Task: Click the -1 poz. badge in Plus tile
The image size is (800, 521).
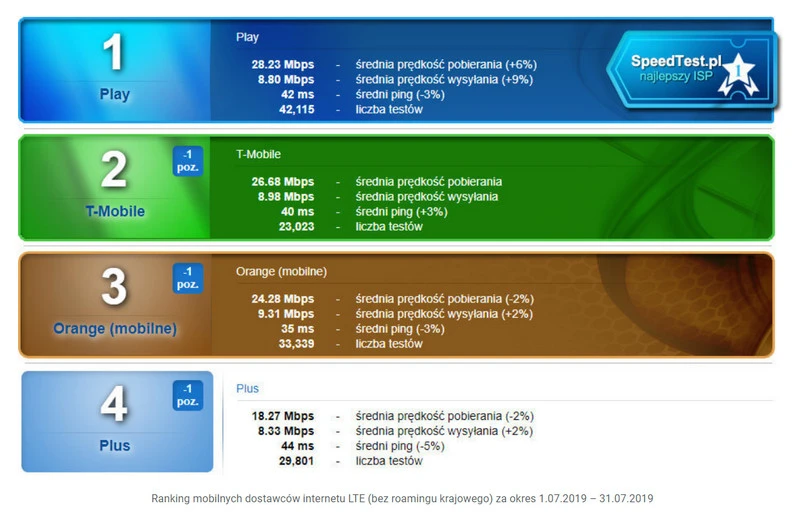Action: click(187, 395)
